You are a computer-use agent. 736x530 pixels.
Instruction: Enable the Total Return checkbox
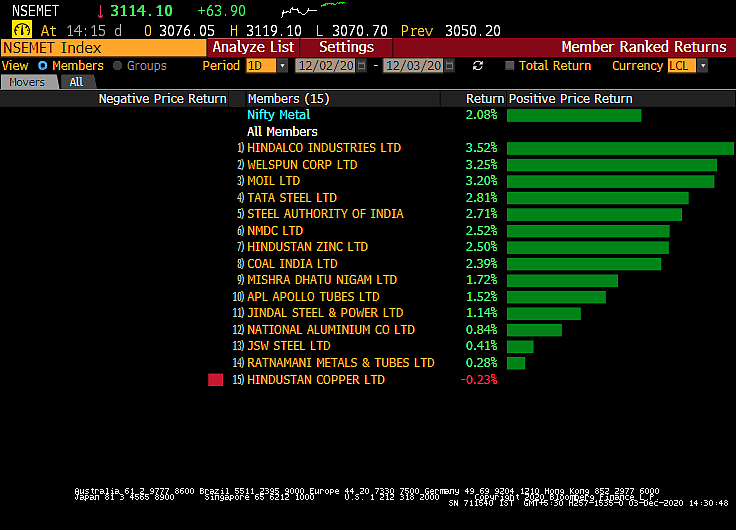coord(509,66)
